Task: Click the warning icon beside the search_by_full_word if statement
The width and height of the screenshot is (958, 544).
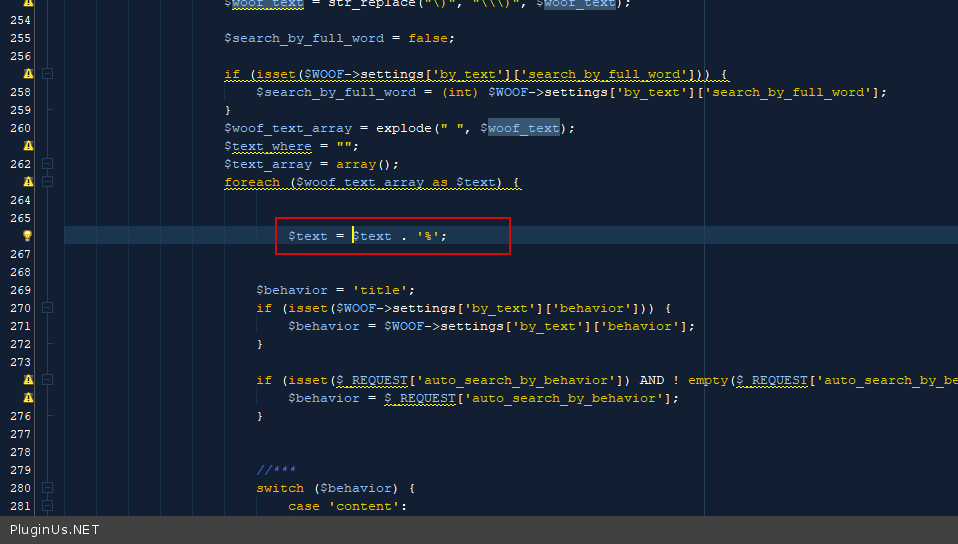Action: (28, 74)
